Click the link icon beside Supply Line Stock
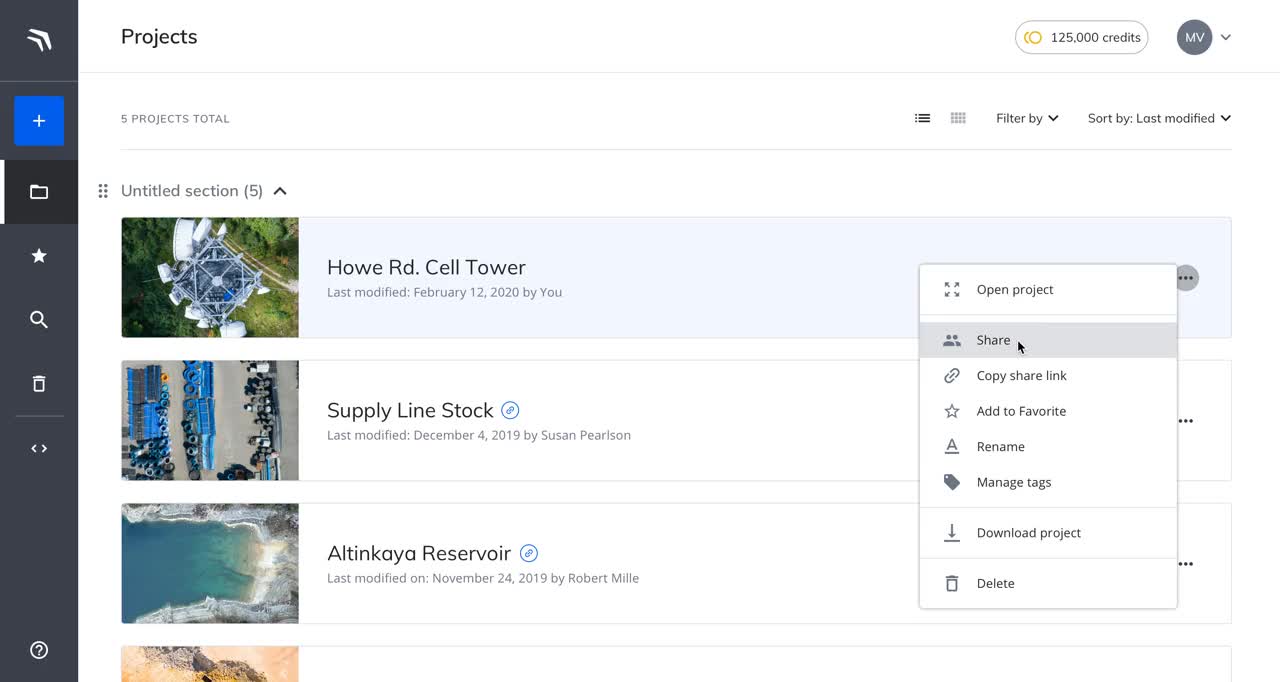 [x=510, y=410]
